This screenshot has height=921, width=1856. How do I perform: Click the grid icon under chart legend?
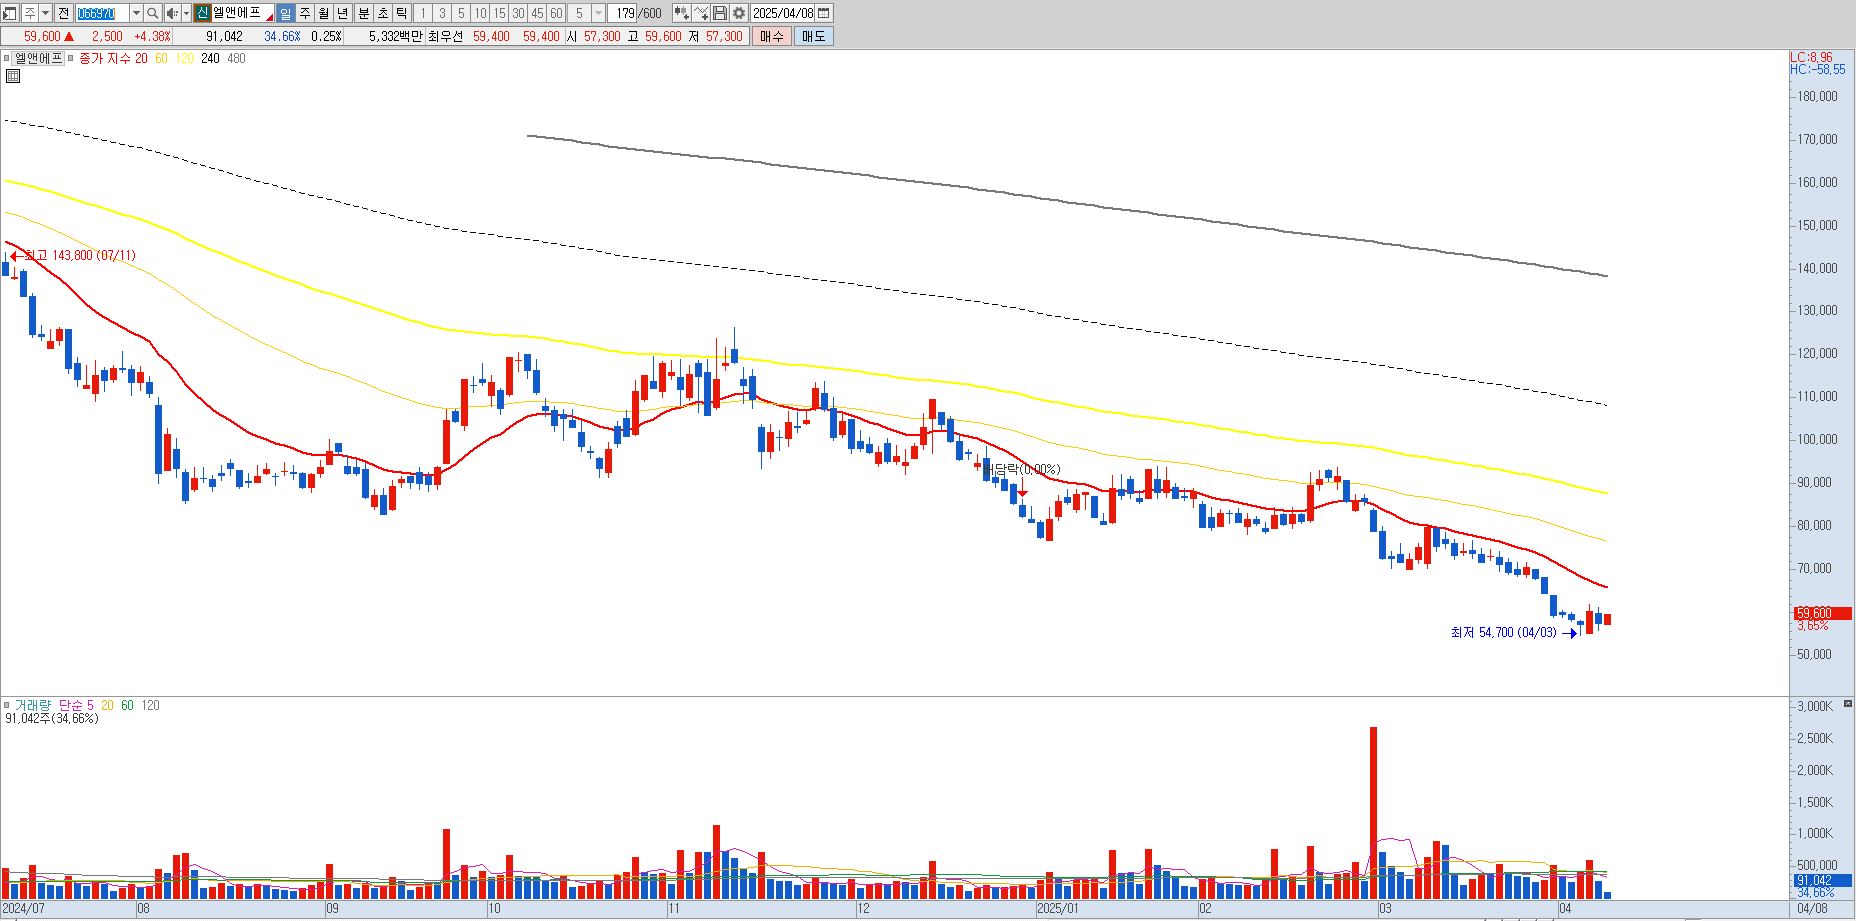click(x=13, y=75)
